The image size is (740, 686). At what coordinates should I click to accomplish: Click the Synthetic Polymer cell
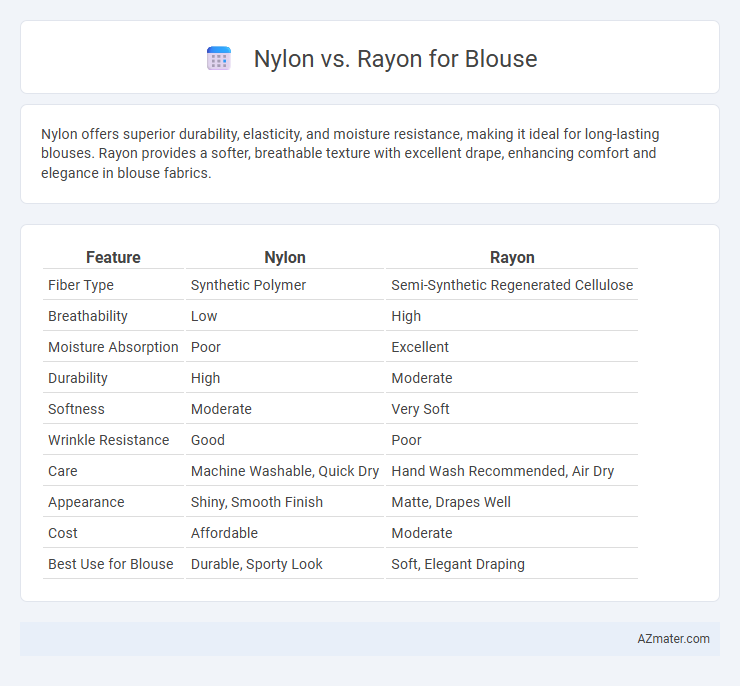[x=248, y=285]
